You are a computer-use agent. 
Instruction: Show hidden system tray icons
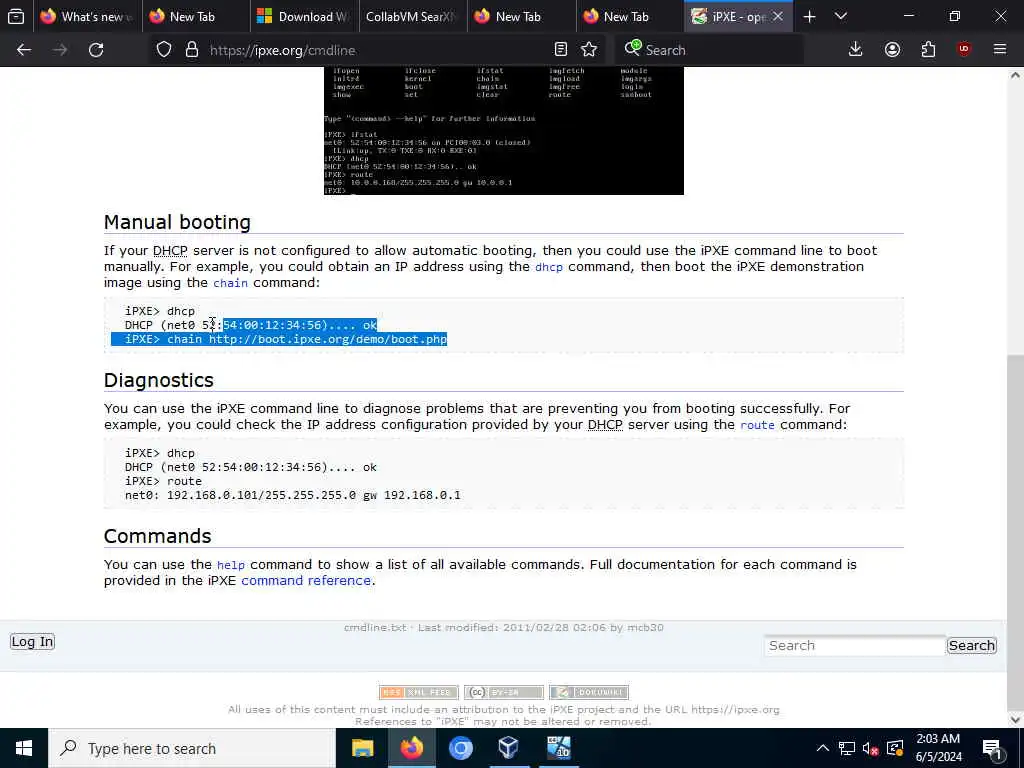(x=823, y=748)
